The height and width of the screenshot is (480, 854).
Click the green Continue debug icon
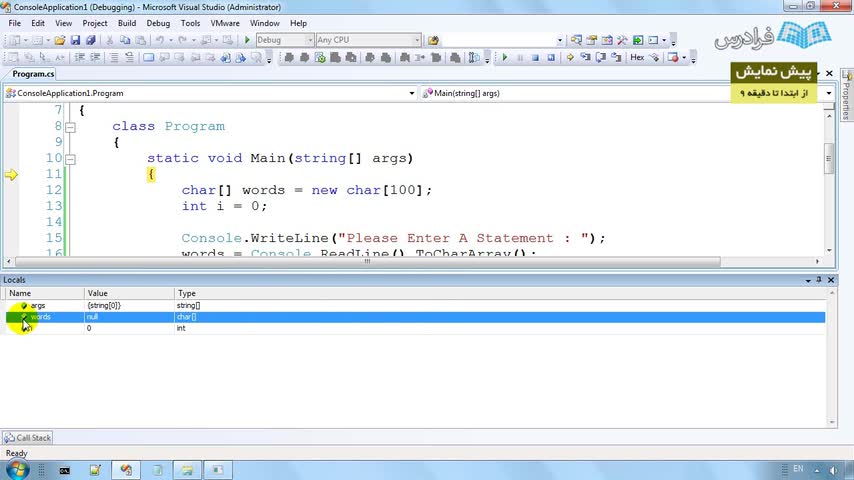coord(504,57)
